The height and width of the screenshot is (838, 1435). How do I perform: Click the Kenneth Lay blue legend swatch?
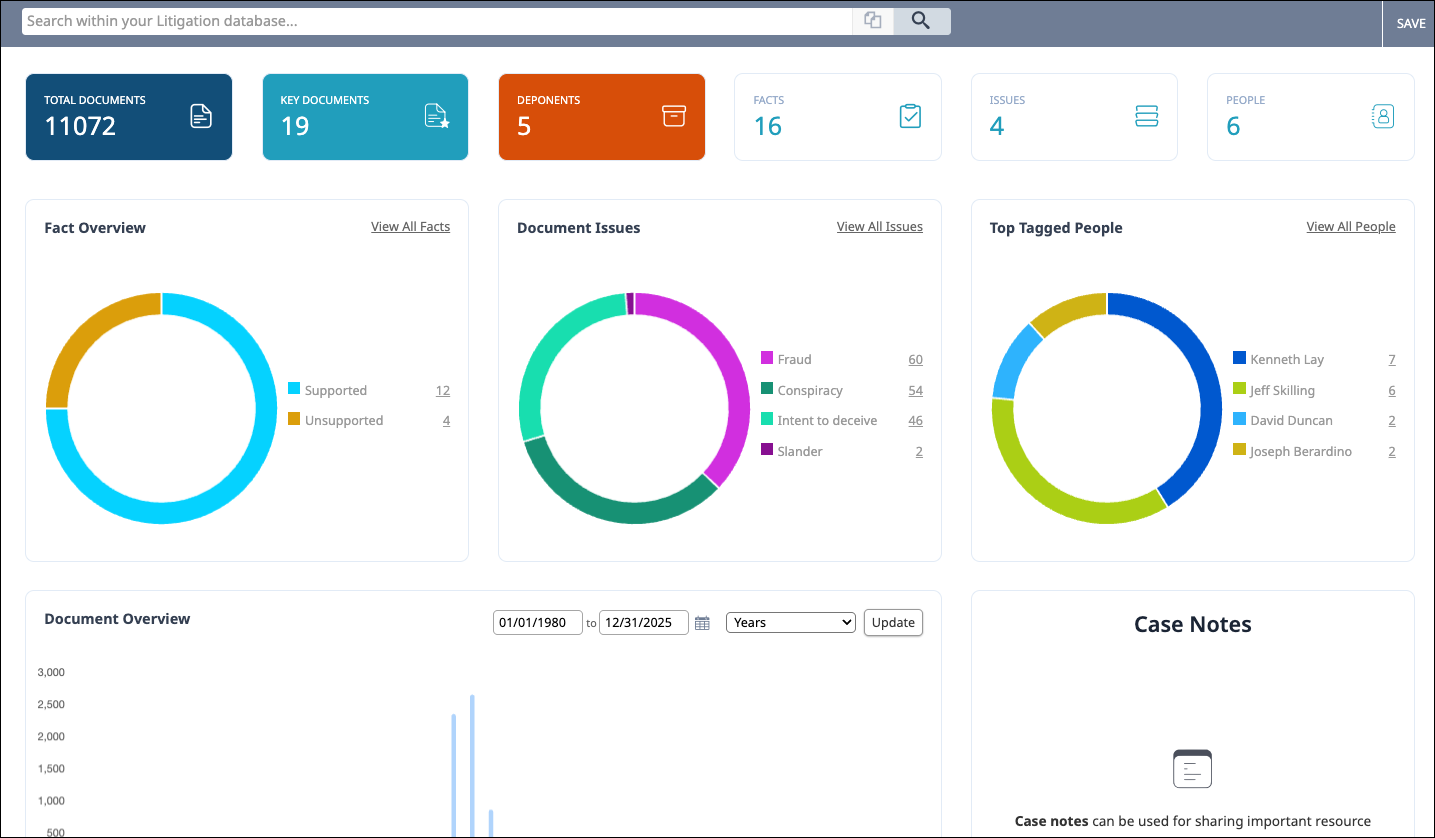pos(1239,358)
